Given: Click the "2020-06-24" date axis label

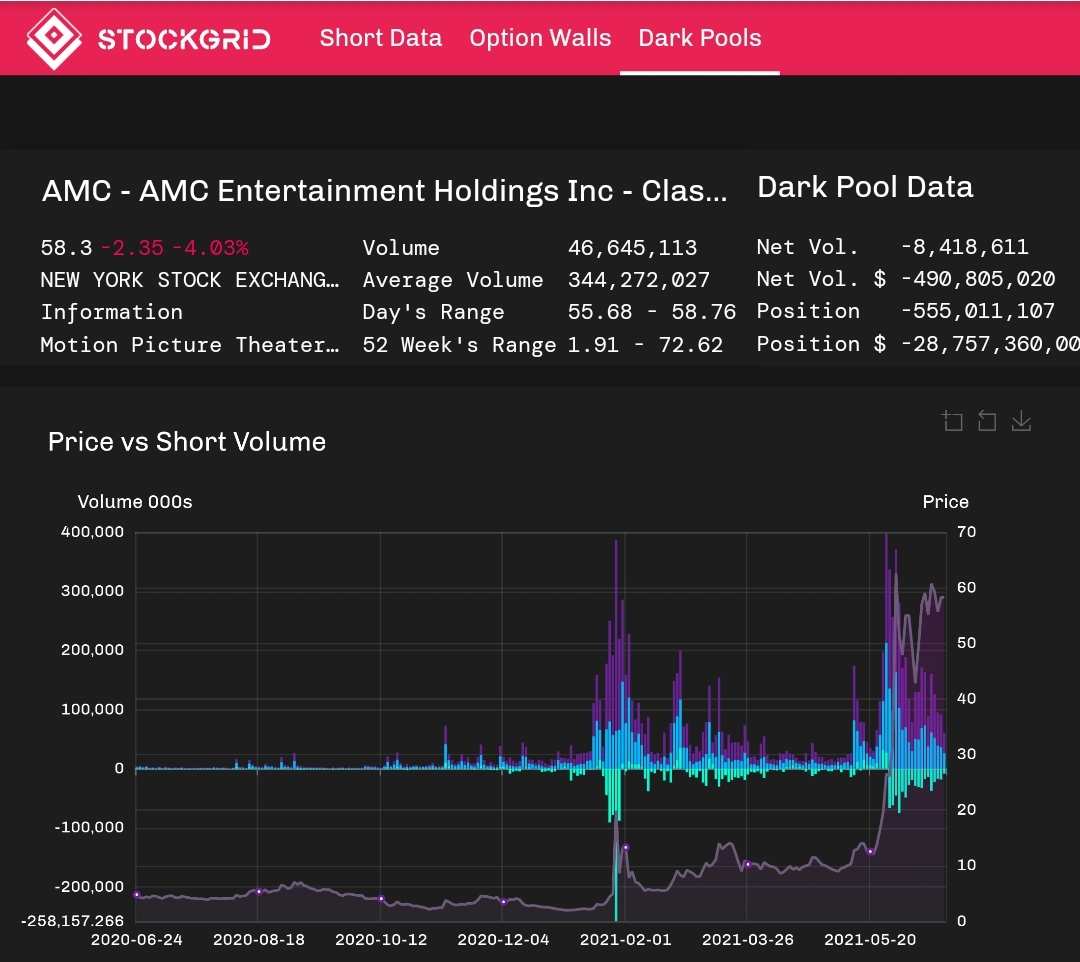Looking at the screenshot, I should coord(136,940).
